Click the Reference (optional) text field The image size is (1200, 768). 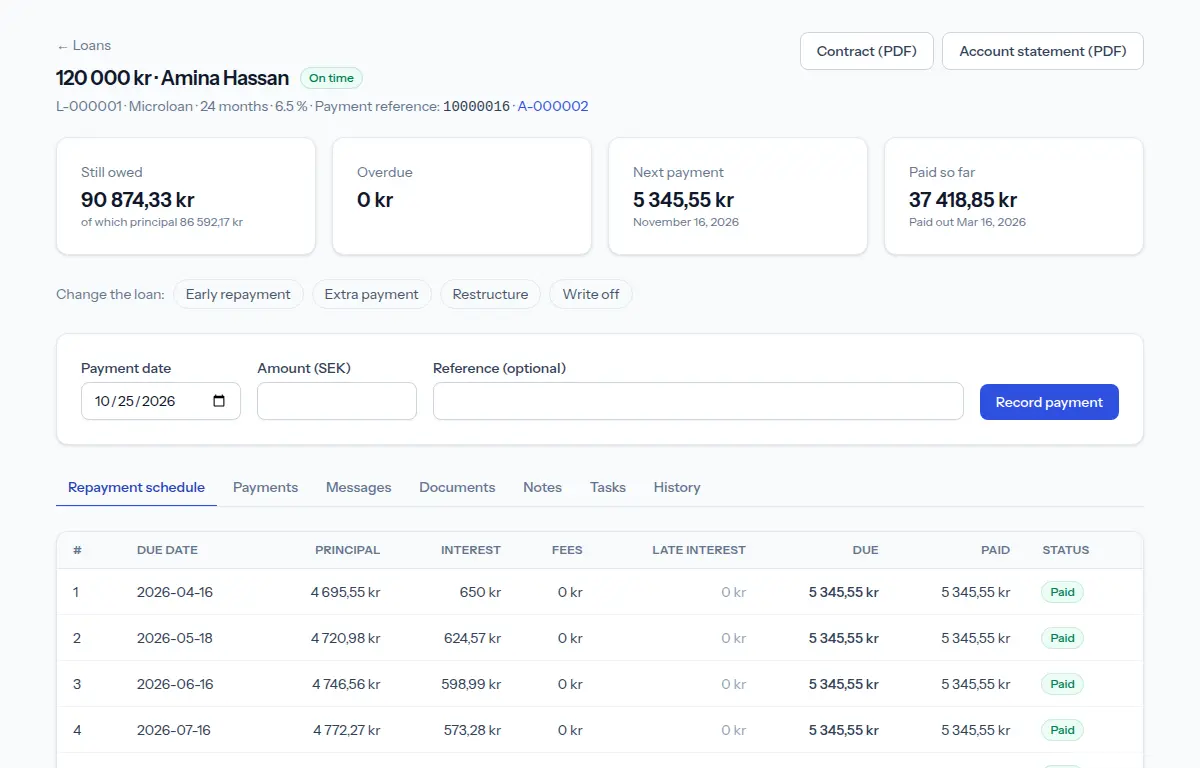click(698, 401)
